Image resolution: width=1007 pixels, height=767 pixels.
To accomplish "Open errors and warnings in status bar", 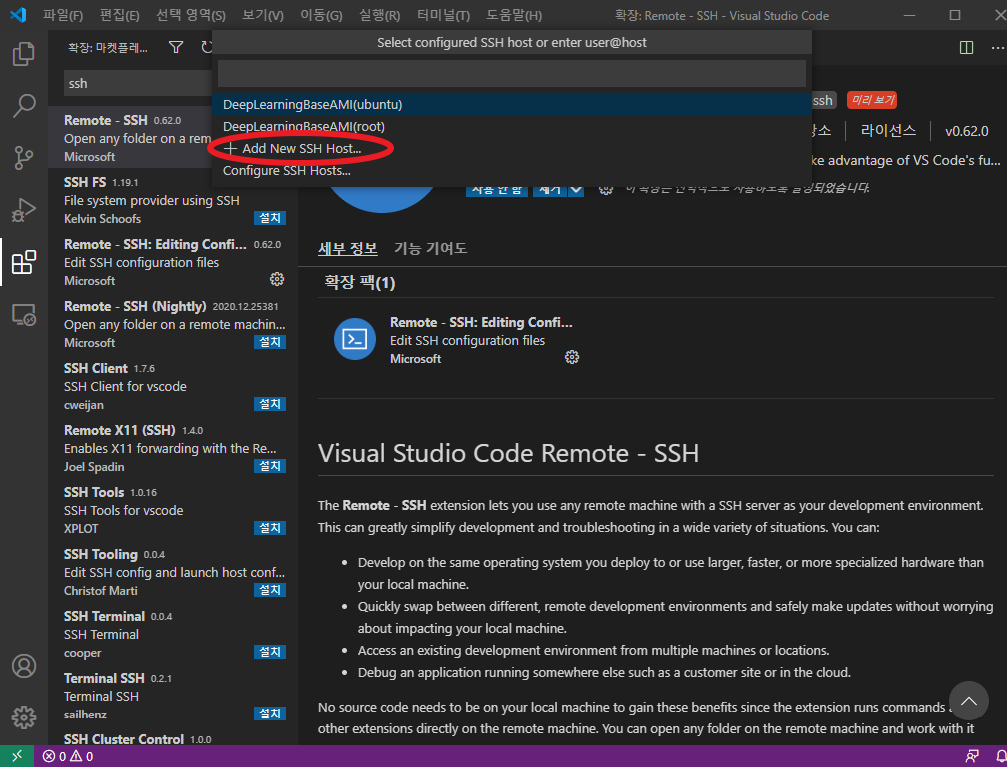I will [68, 757].
